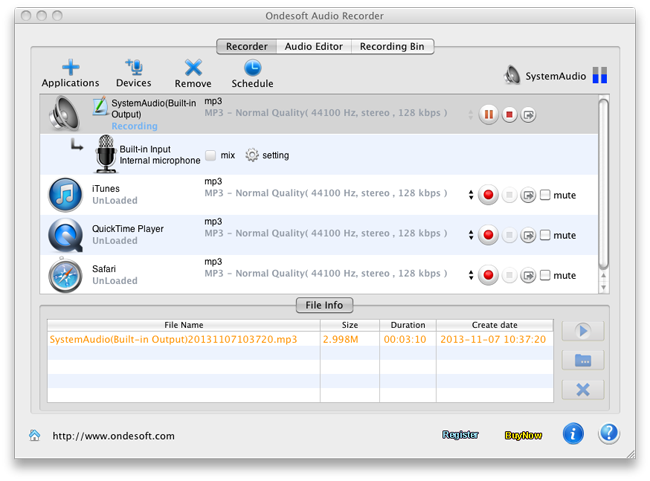Enable the mix checkbox for microphone
This screenshot has width=650, height=481.
click(211, 155)
